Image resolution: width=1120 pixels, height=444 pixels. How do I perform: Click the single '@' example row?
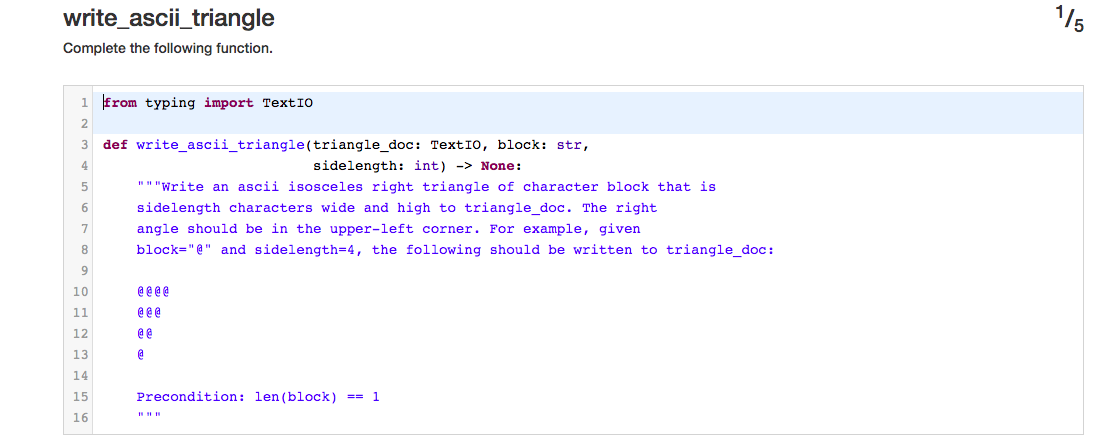pos(141,355)
